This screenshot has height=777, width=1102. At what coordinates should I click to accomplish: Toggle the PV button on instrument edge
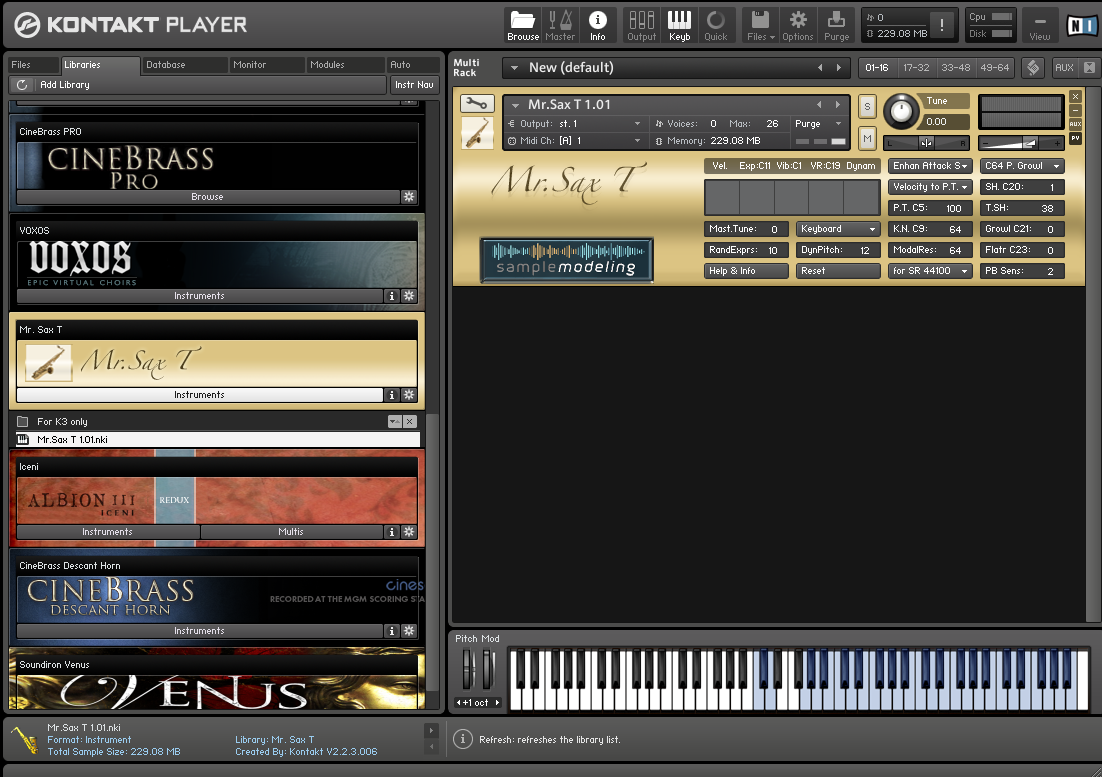[x=1075, y=138]
